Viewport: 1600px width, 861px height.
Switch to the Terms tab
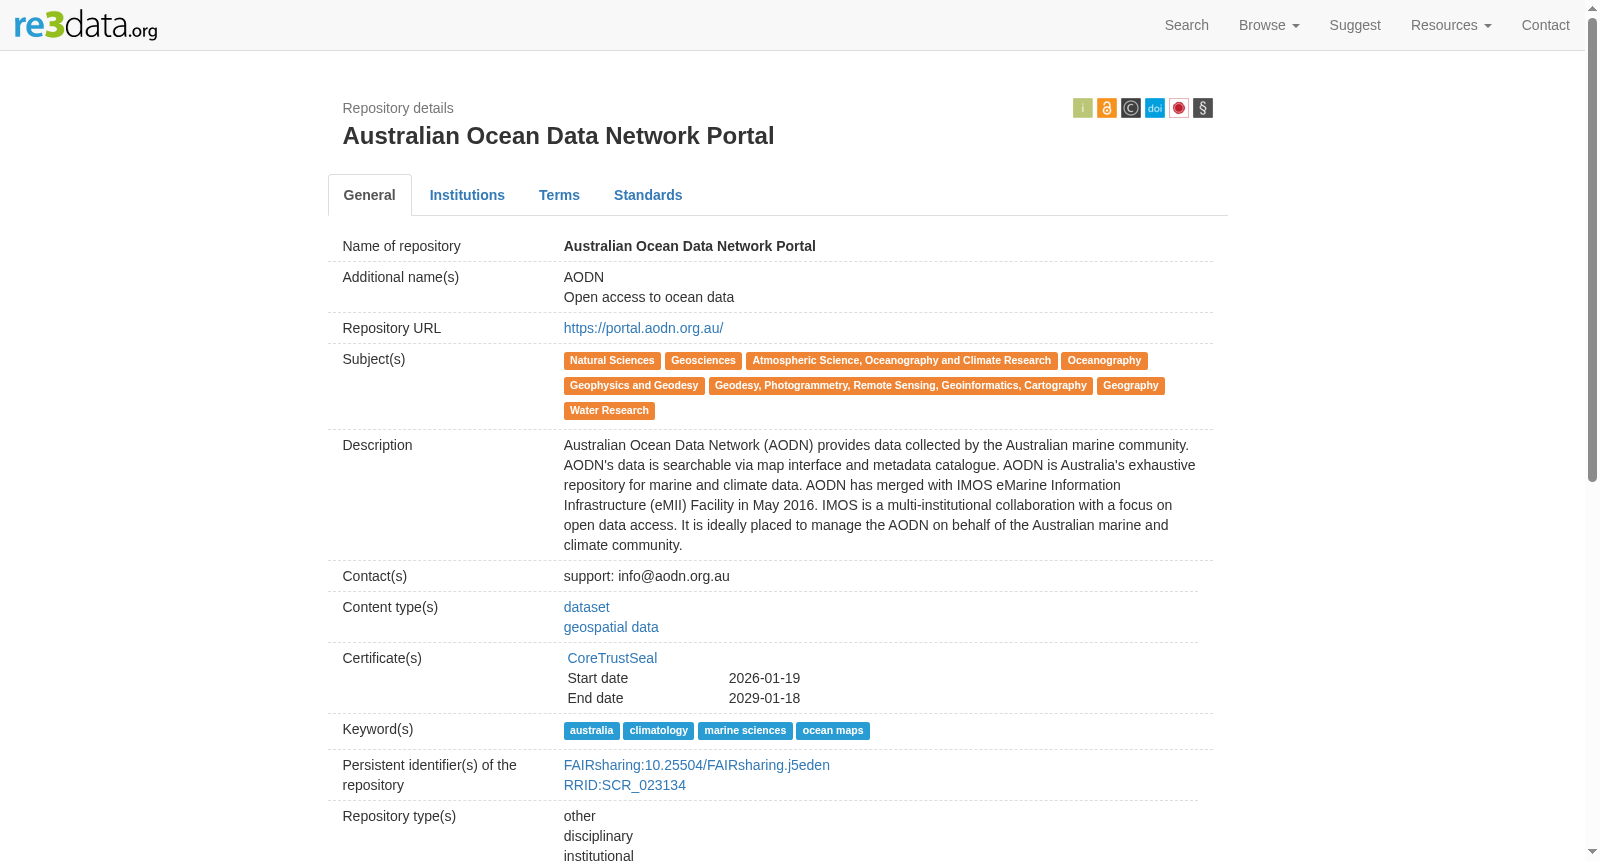(x=559, y=195)
